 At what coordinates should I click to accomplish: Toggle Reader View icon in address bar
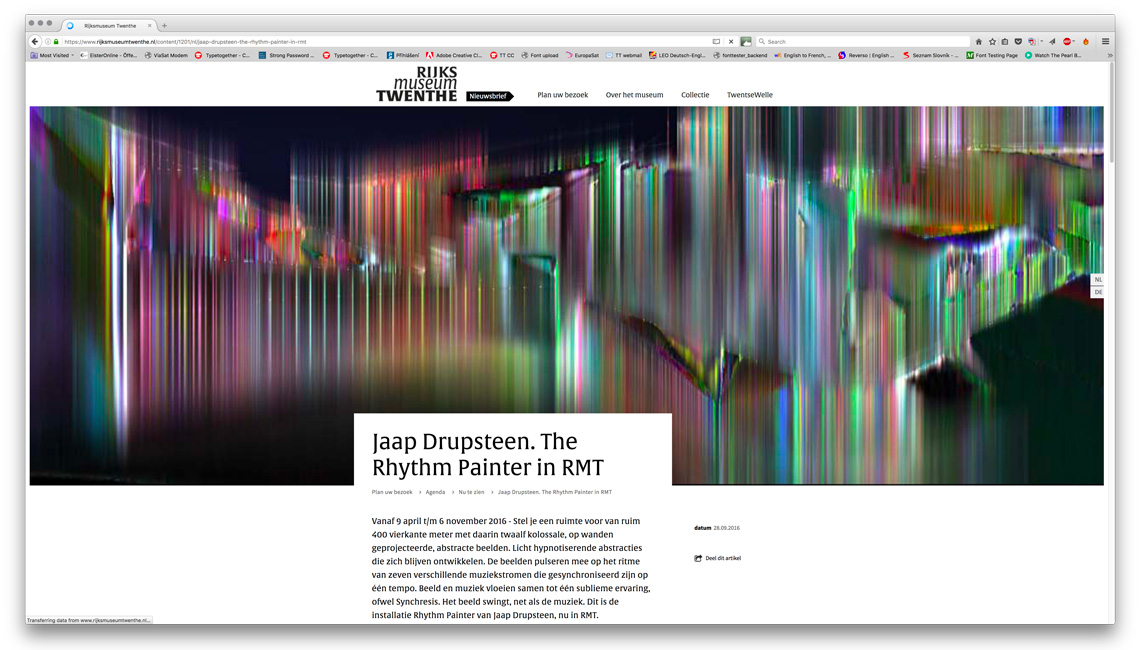716,41
